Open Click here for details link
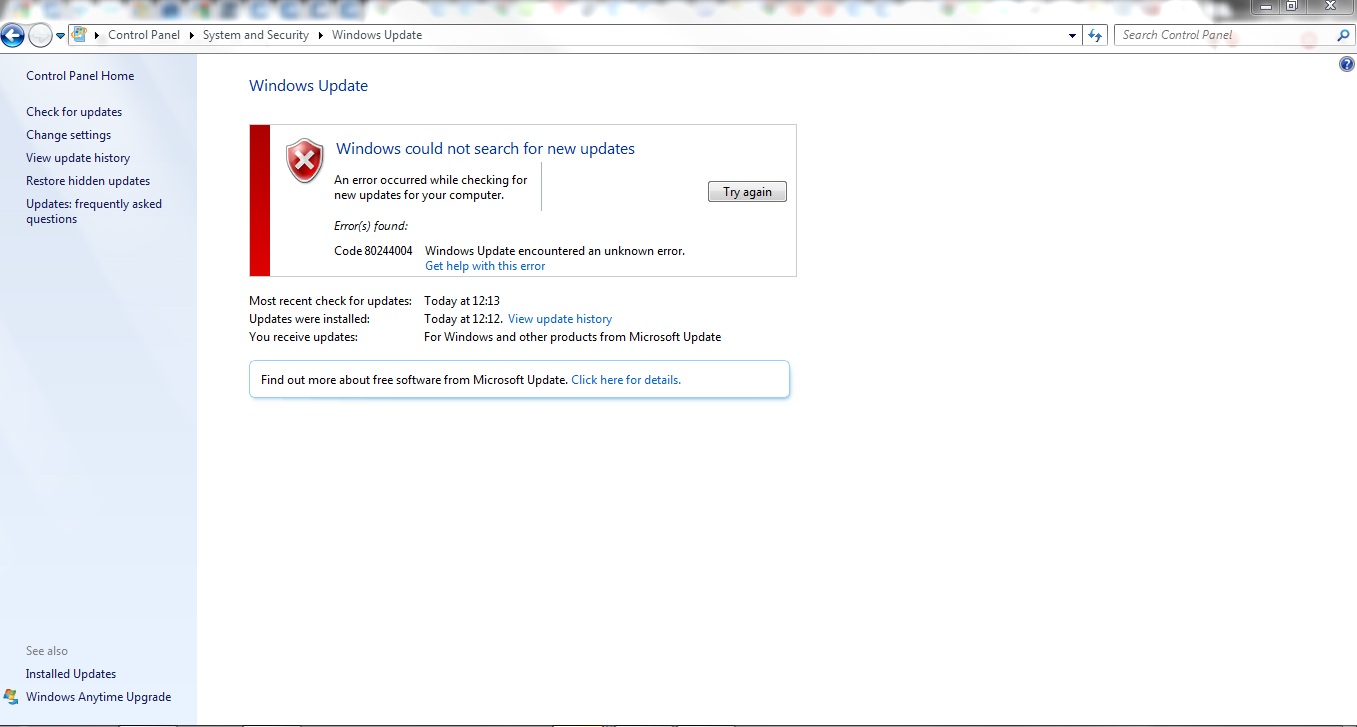The width and height of the screenshot is (1357, 727). pyautogui.click(x=626, y=380)
